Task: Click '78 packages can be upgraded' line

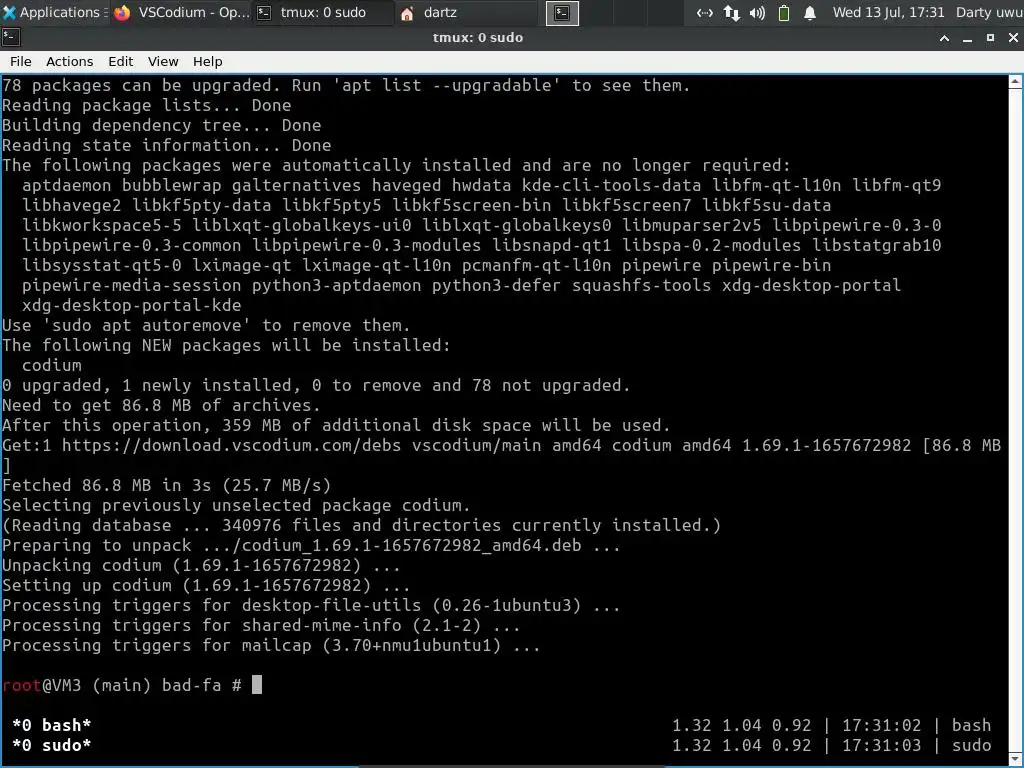Action: tap(346, 86)
